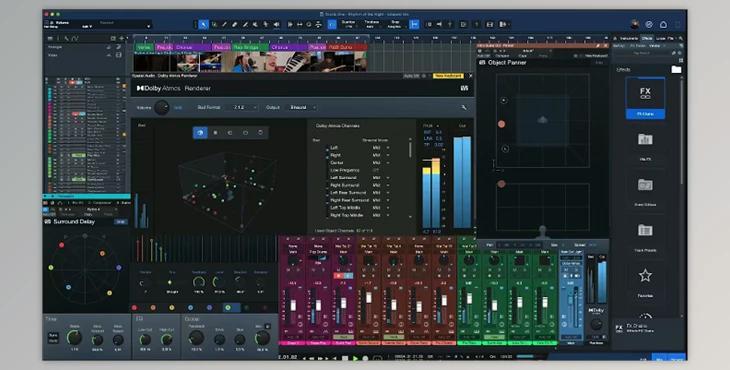The height and width of the screenshot is (370, 730).
Task: Open the Dolby Atmos Renderer wrench settings
Action: [464, 108]
